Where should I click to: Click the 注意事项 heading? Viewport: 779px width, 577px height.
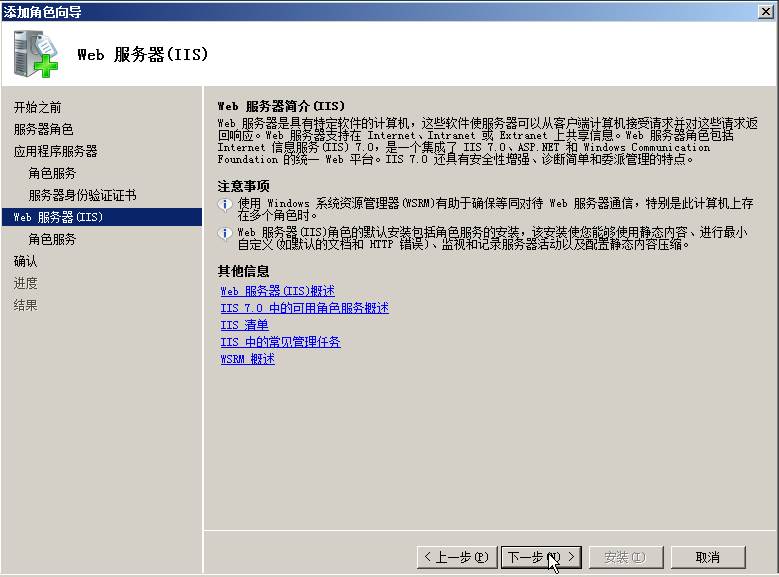243,186
